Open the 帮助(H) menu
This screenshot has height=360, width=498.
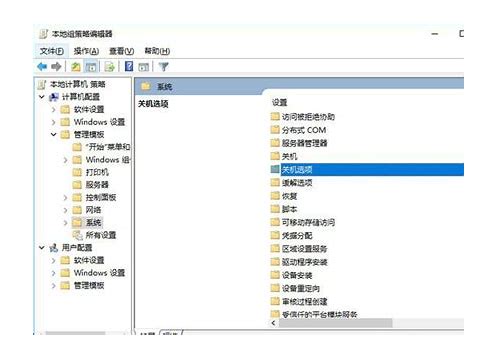point(157,51)
